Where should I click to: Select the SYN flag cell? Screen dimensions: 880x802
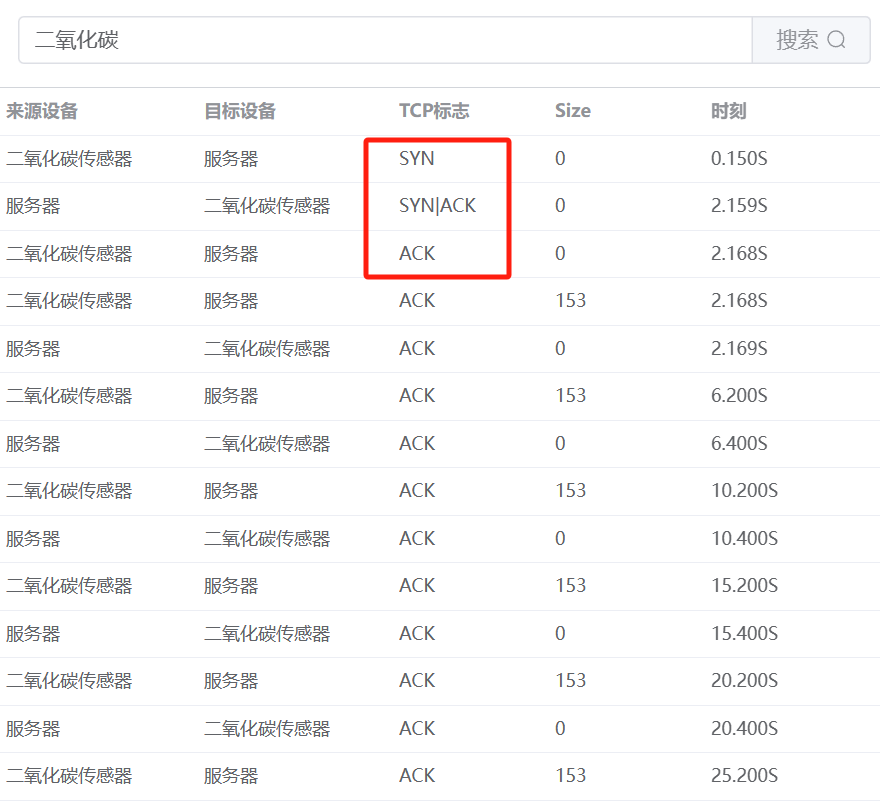click(417, 159)
